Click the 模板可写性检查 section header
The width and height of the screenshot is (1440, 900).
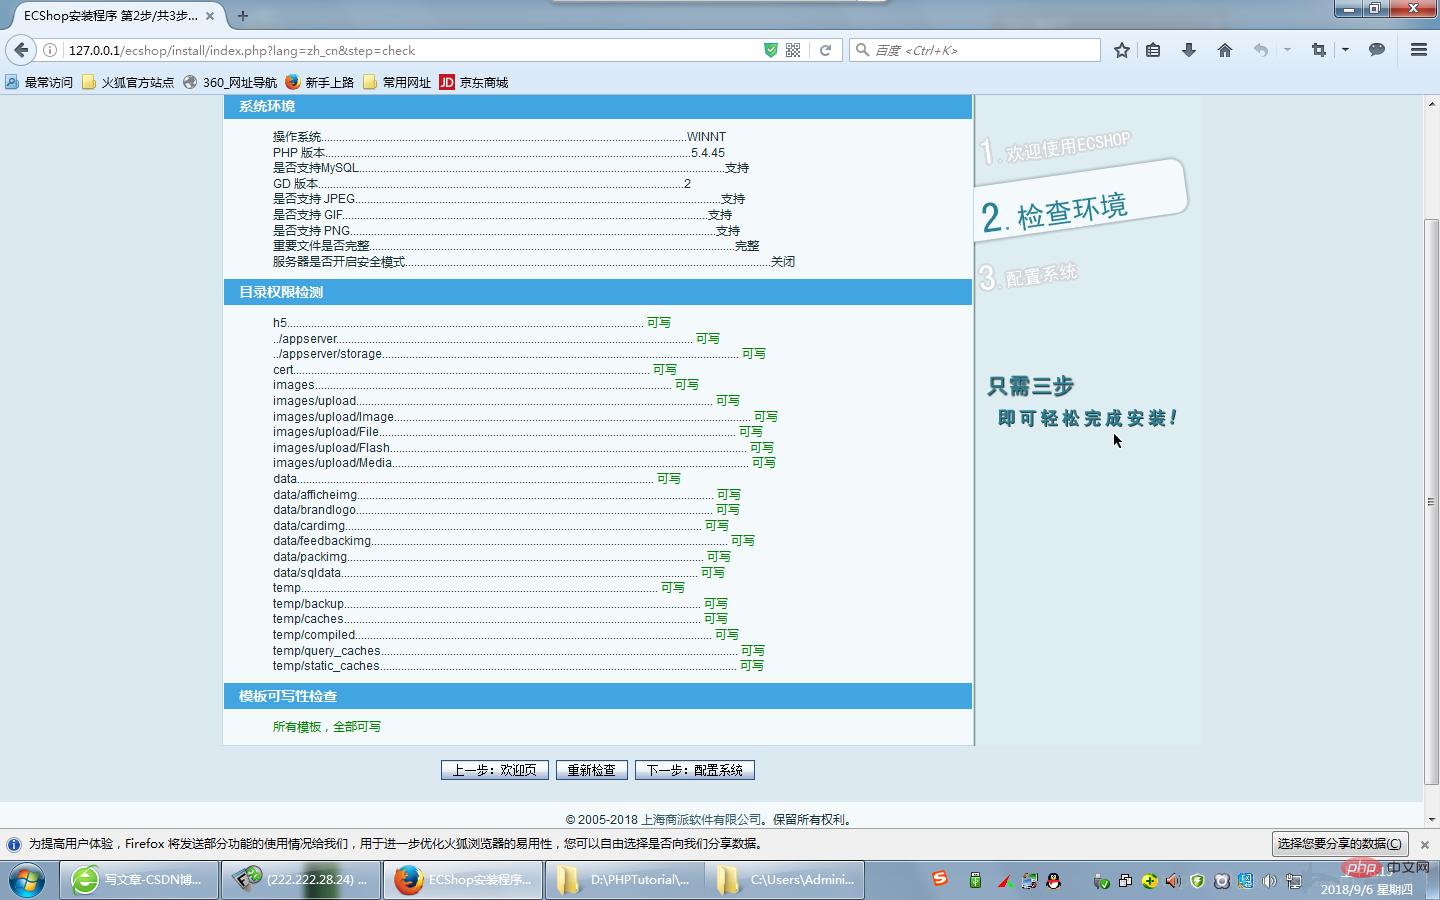[x=598, y=696]
